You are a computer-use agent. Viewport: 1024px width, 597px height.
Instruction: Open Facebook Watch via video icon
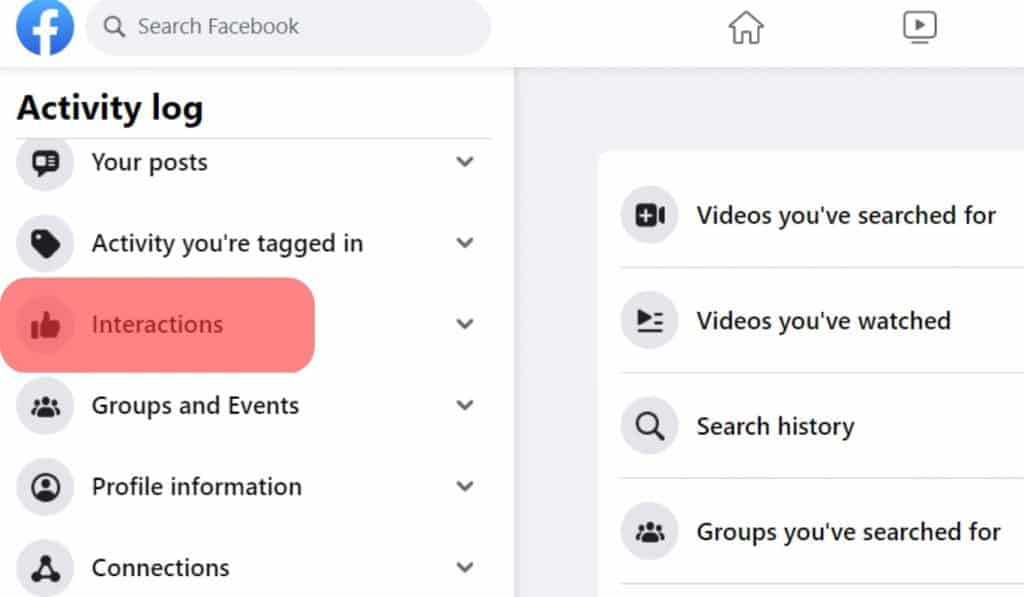(918, 27)
